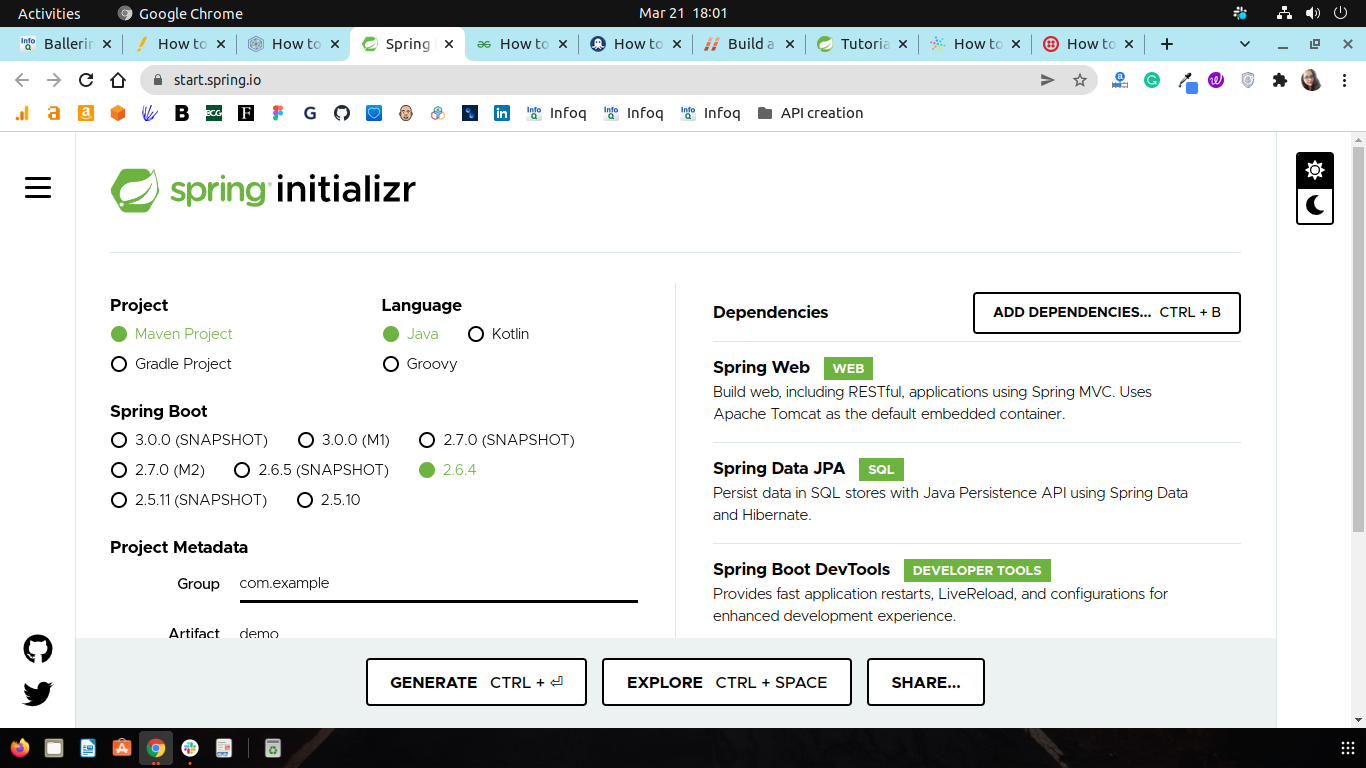The image size is (1366, 768).
Task: Click the Spring Data JPA dependency entry
Action: coord(977,492)
